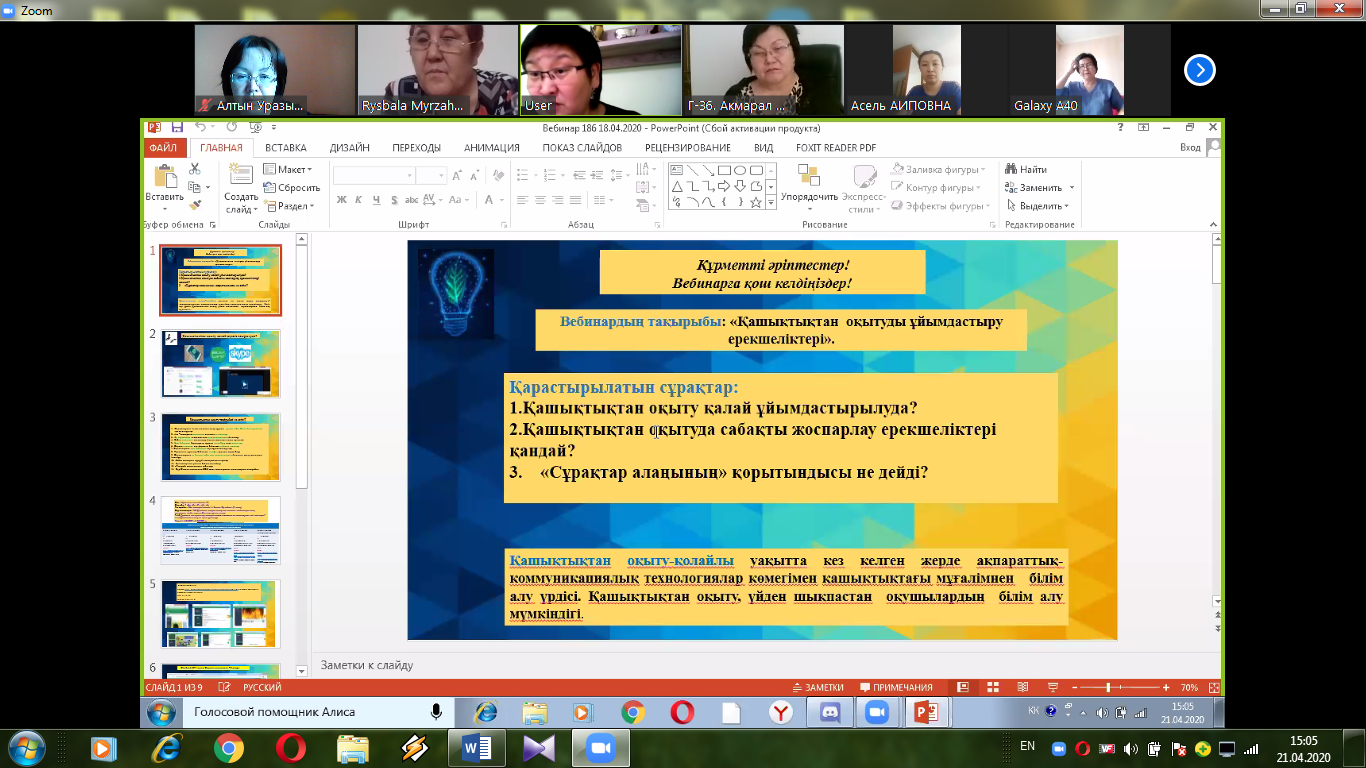Click the Вход sign-in link

(x=1190, y=148)
